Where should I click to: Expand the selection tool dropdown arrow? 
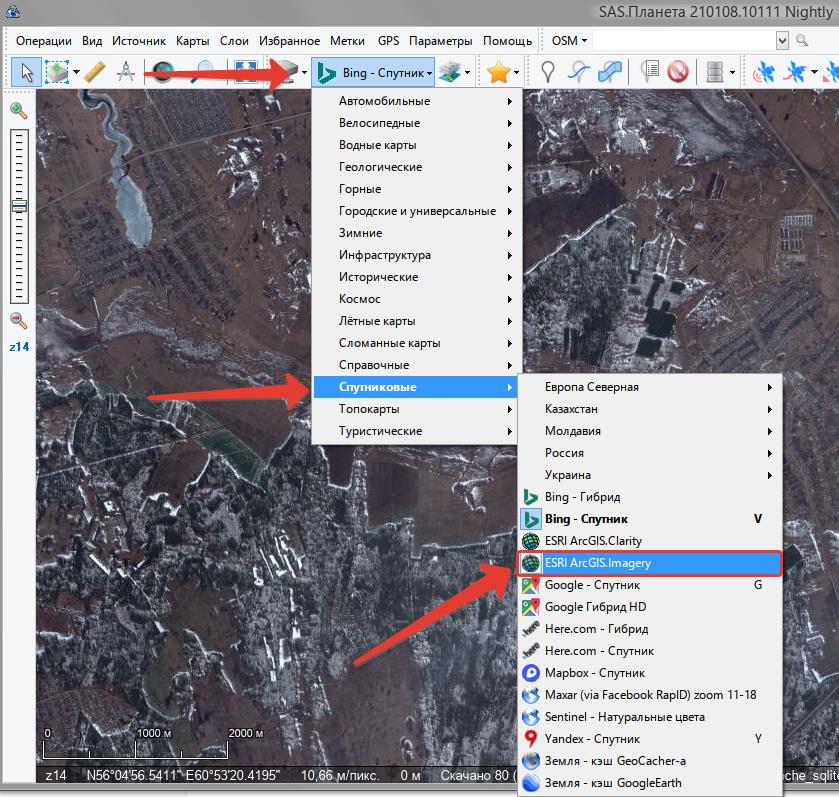(77, 72)
